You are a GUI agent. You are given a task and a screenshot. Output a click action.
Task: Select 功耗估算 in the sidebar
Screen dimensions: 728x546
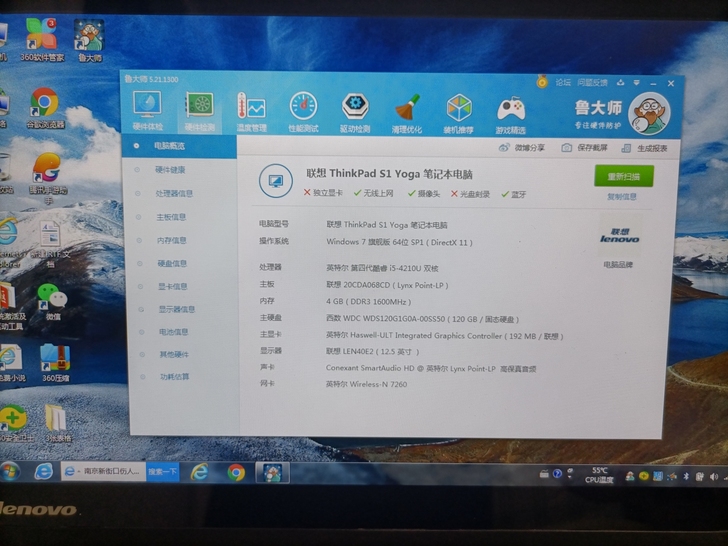(x=175, y=377)
